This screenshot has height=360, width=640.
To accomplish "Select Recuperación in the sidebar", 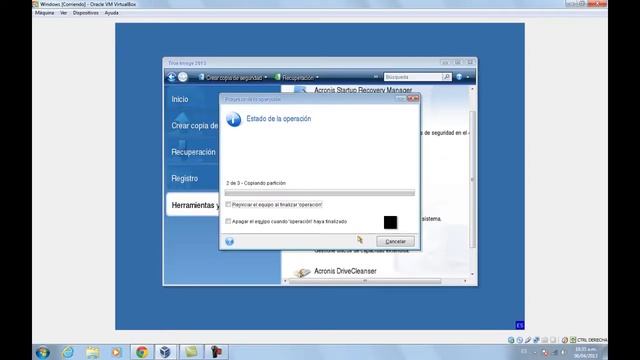I will tap(193, 152).
